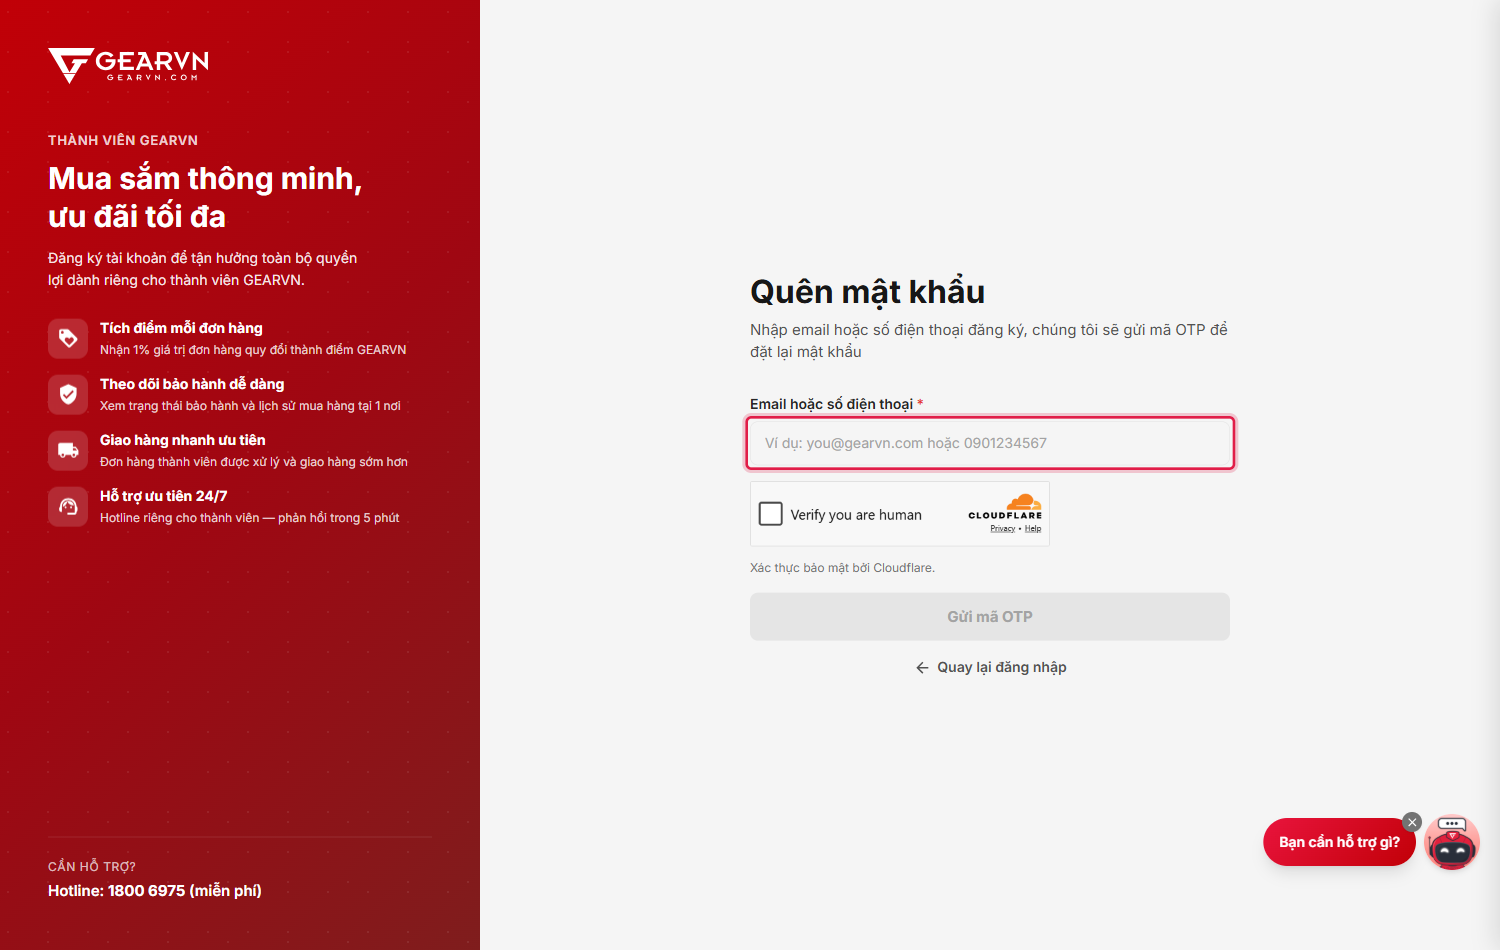Click the hotline '1800 6975 (miễn phí)' text
This screenshot has width=1500, height=950.
point(185,891)
